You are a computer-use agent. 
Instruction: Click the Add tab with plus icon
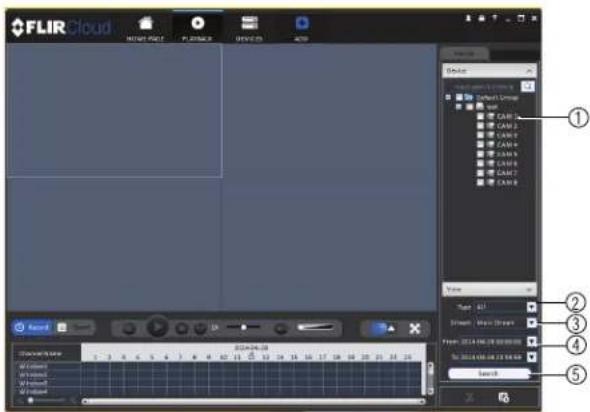pyautogui.click(x=302, y=28)
